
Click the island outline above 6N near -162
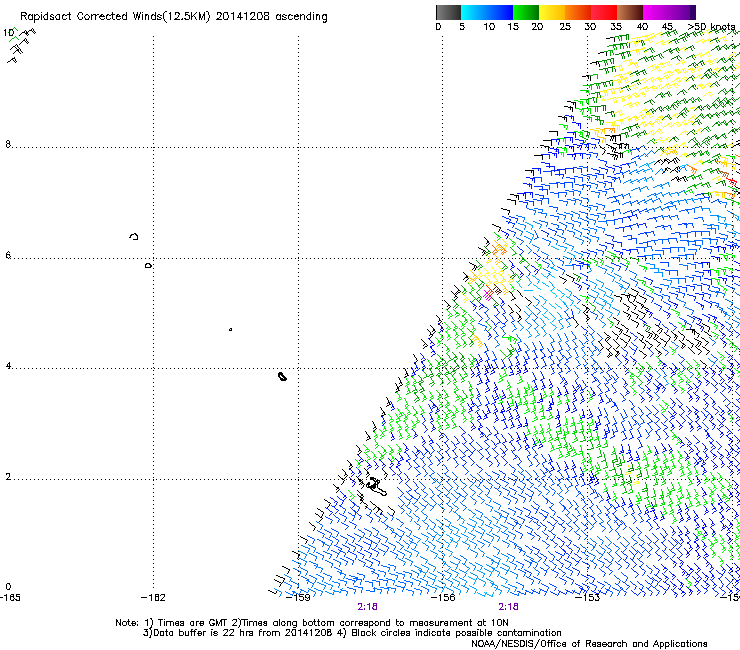pos(134,236)
